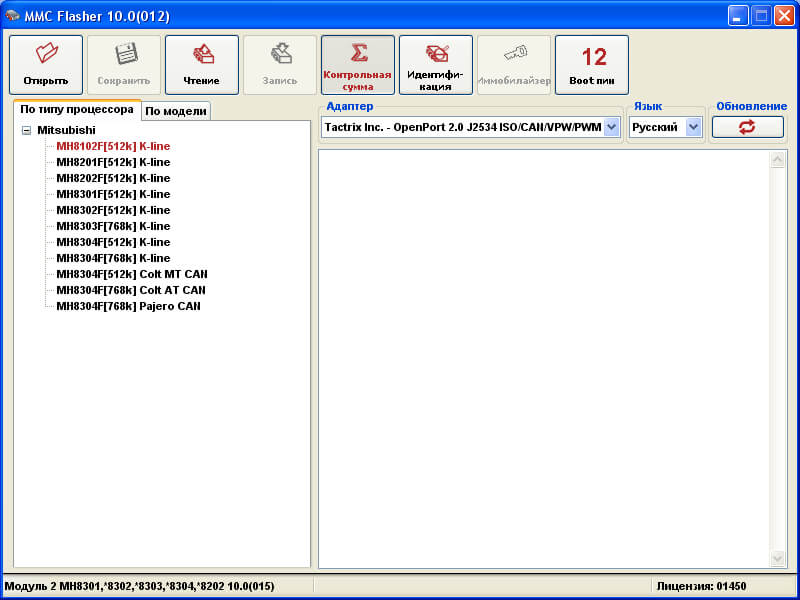Image resolution: width=800 pixels, height=600 pixels.
Task: Open the Язык language dropdown
Action: (x=693, y=127)
